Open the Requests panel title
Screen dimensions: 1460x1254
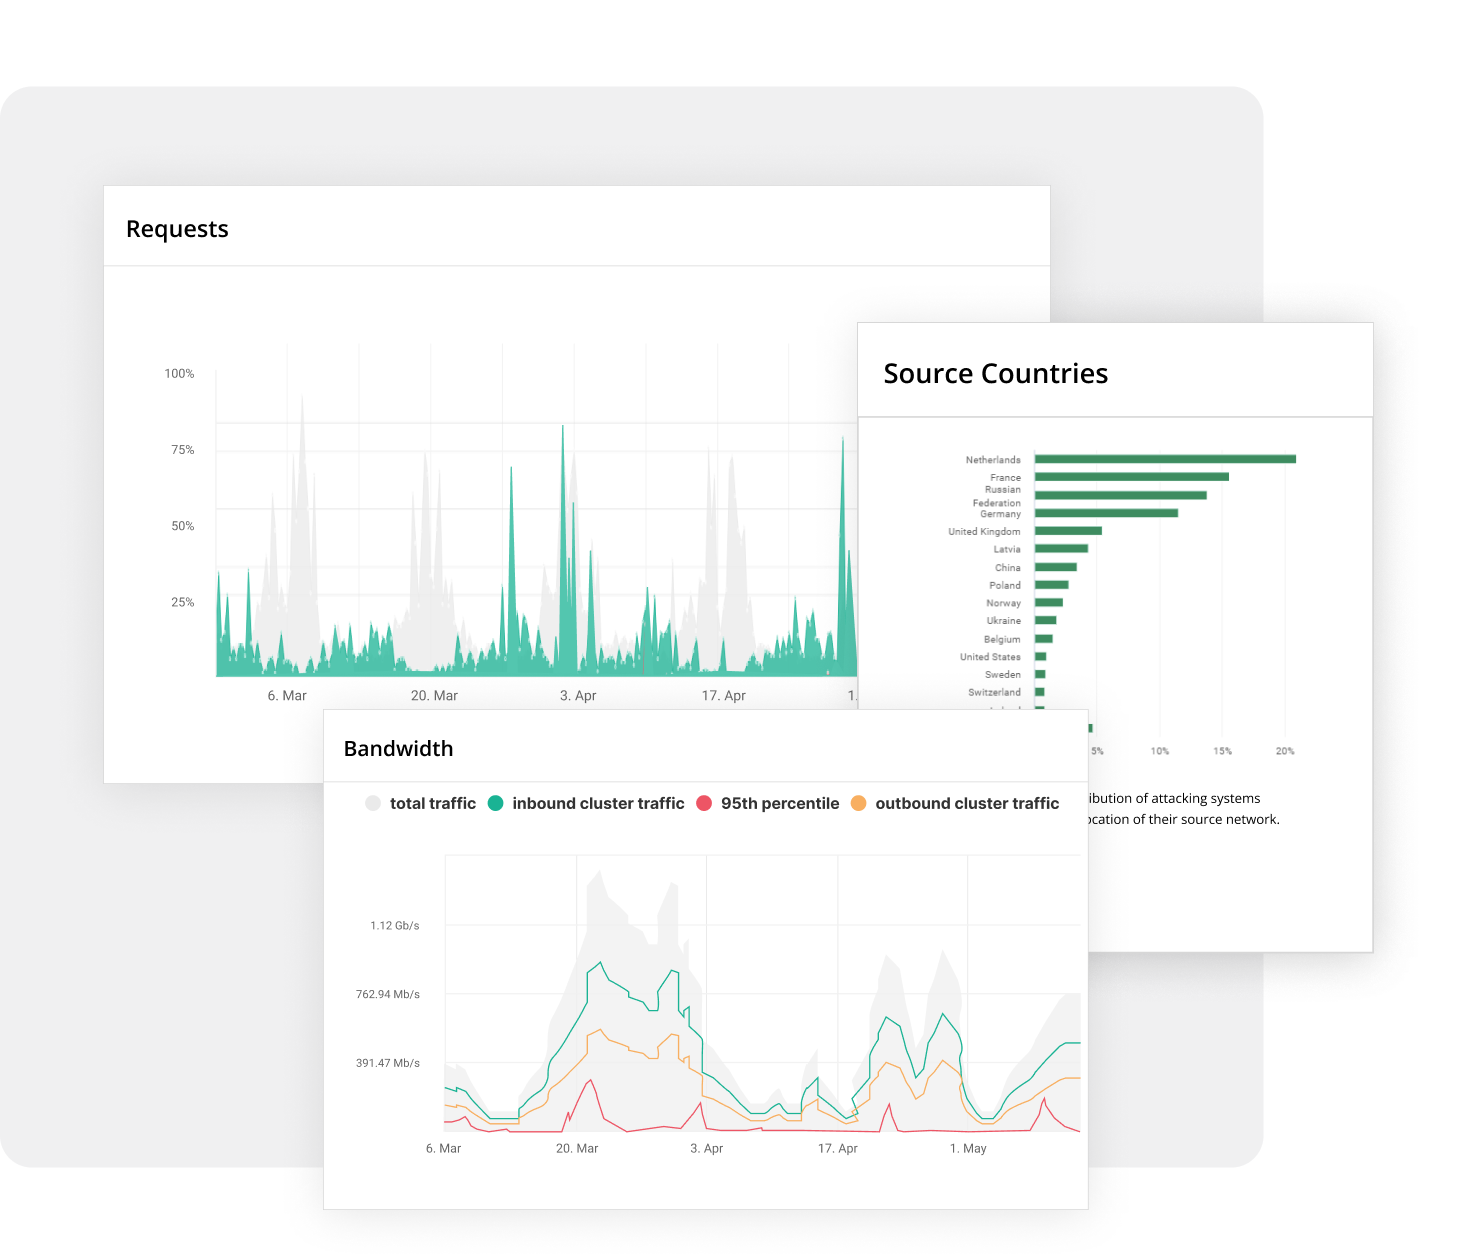(x=177, y=229)
